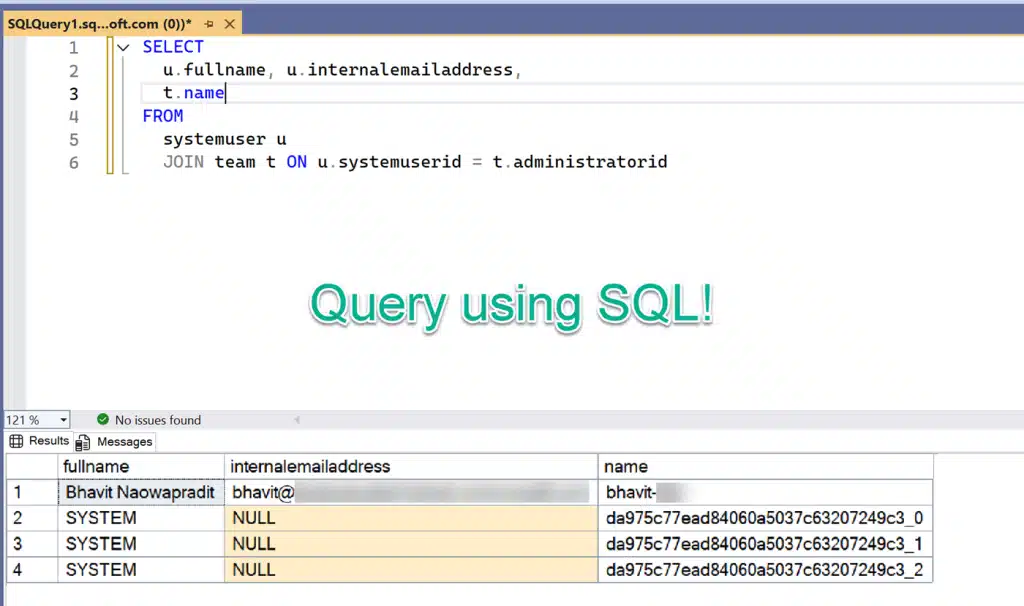This screenshot has height=606, width=1024.
Task: Pin the SQLQuery1 document tab
Action: point(211,22)
